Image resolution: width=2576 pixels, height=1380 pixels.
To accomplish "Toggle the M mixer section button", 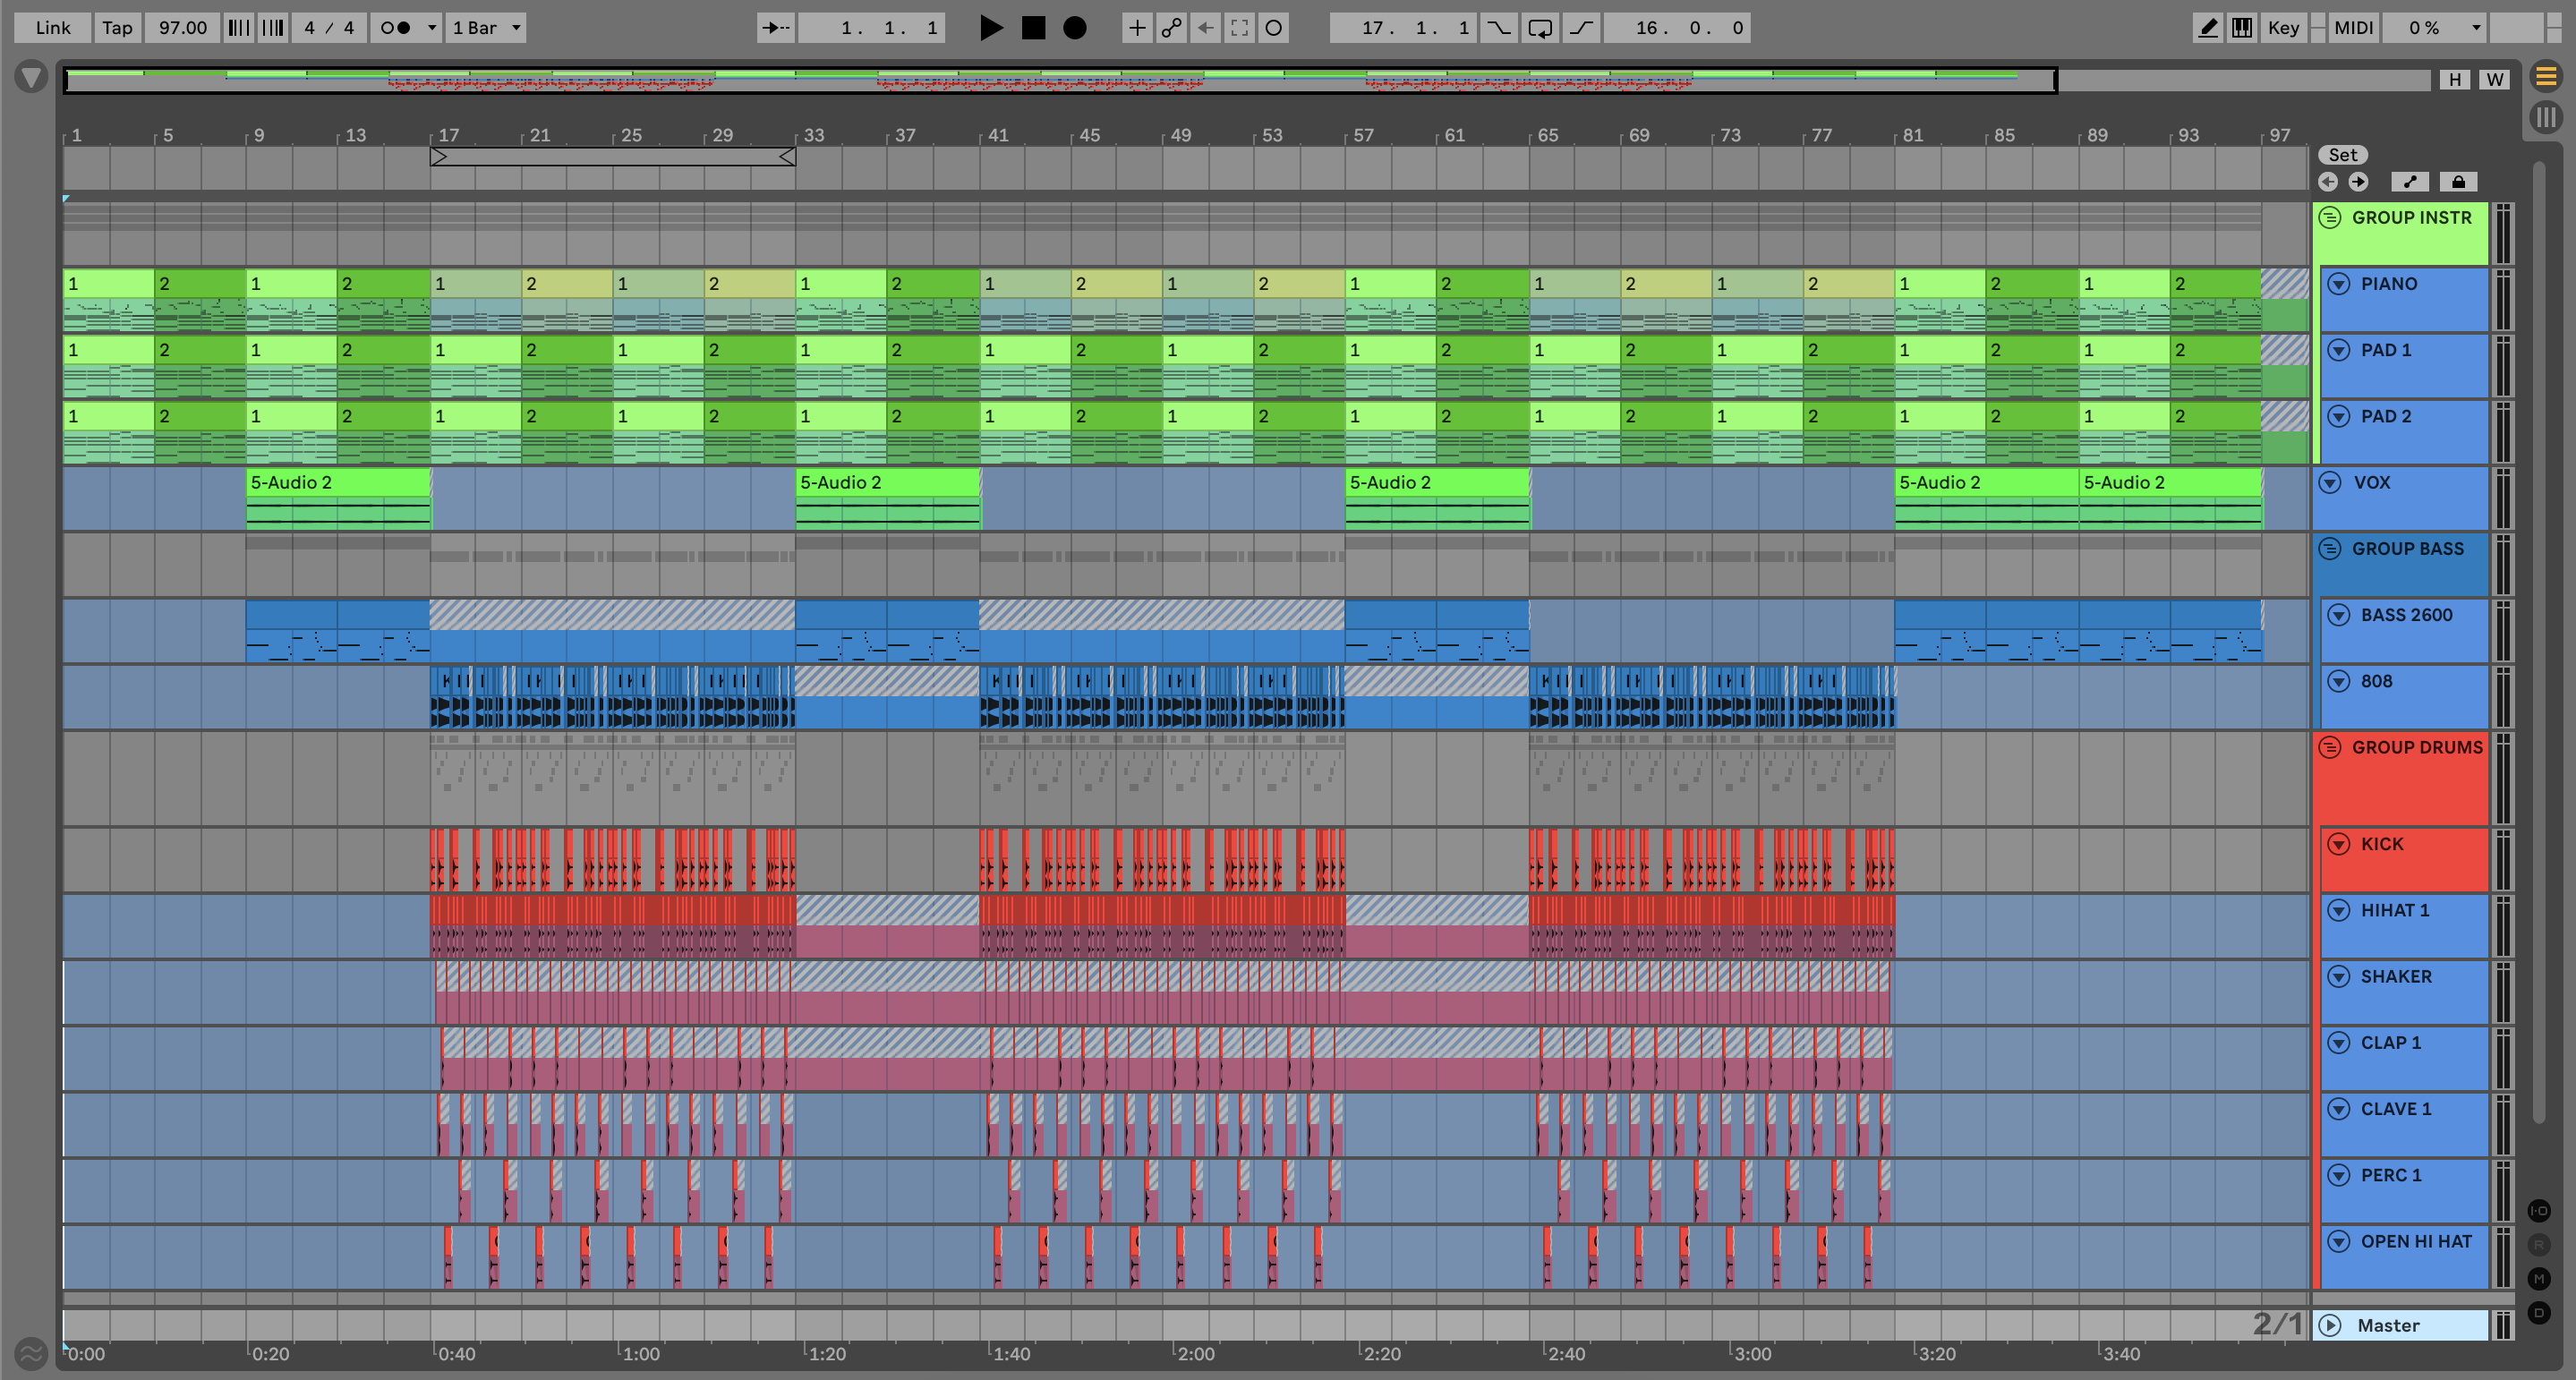I will point(2539,1279).
